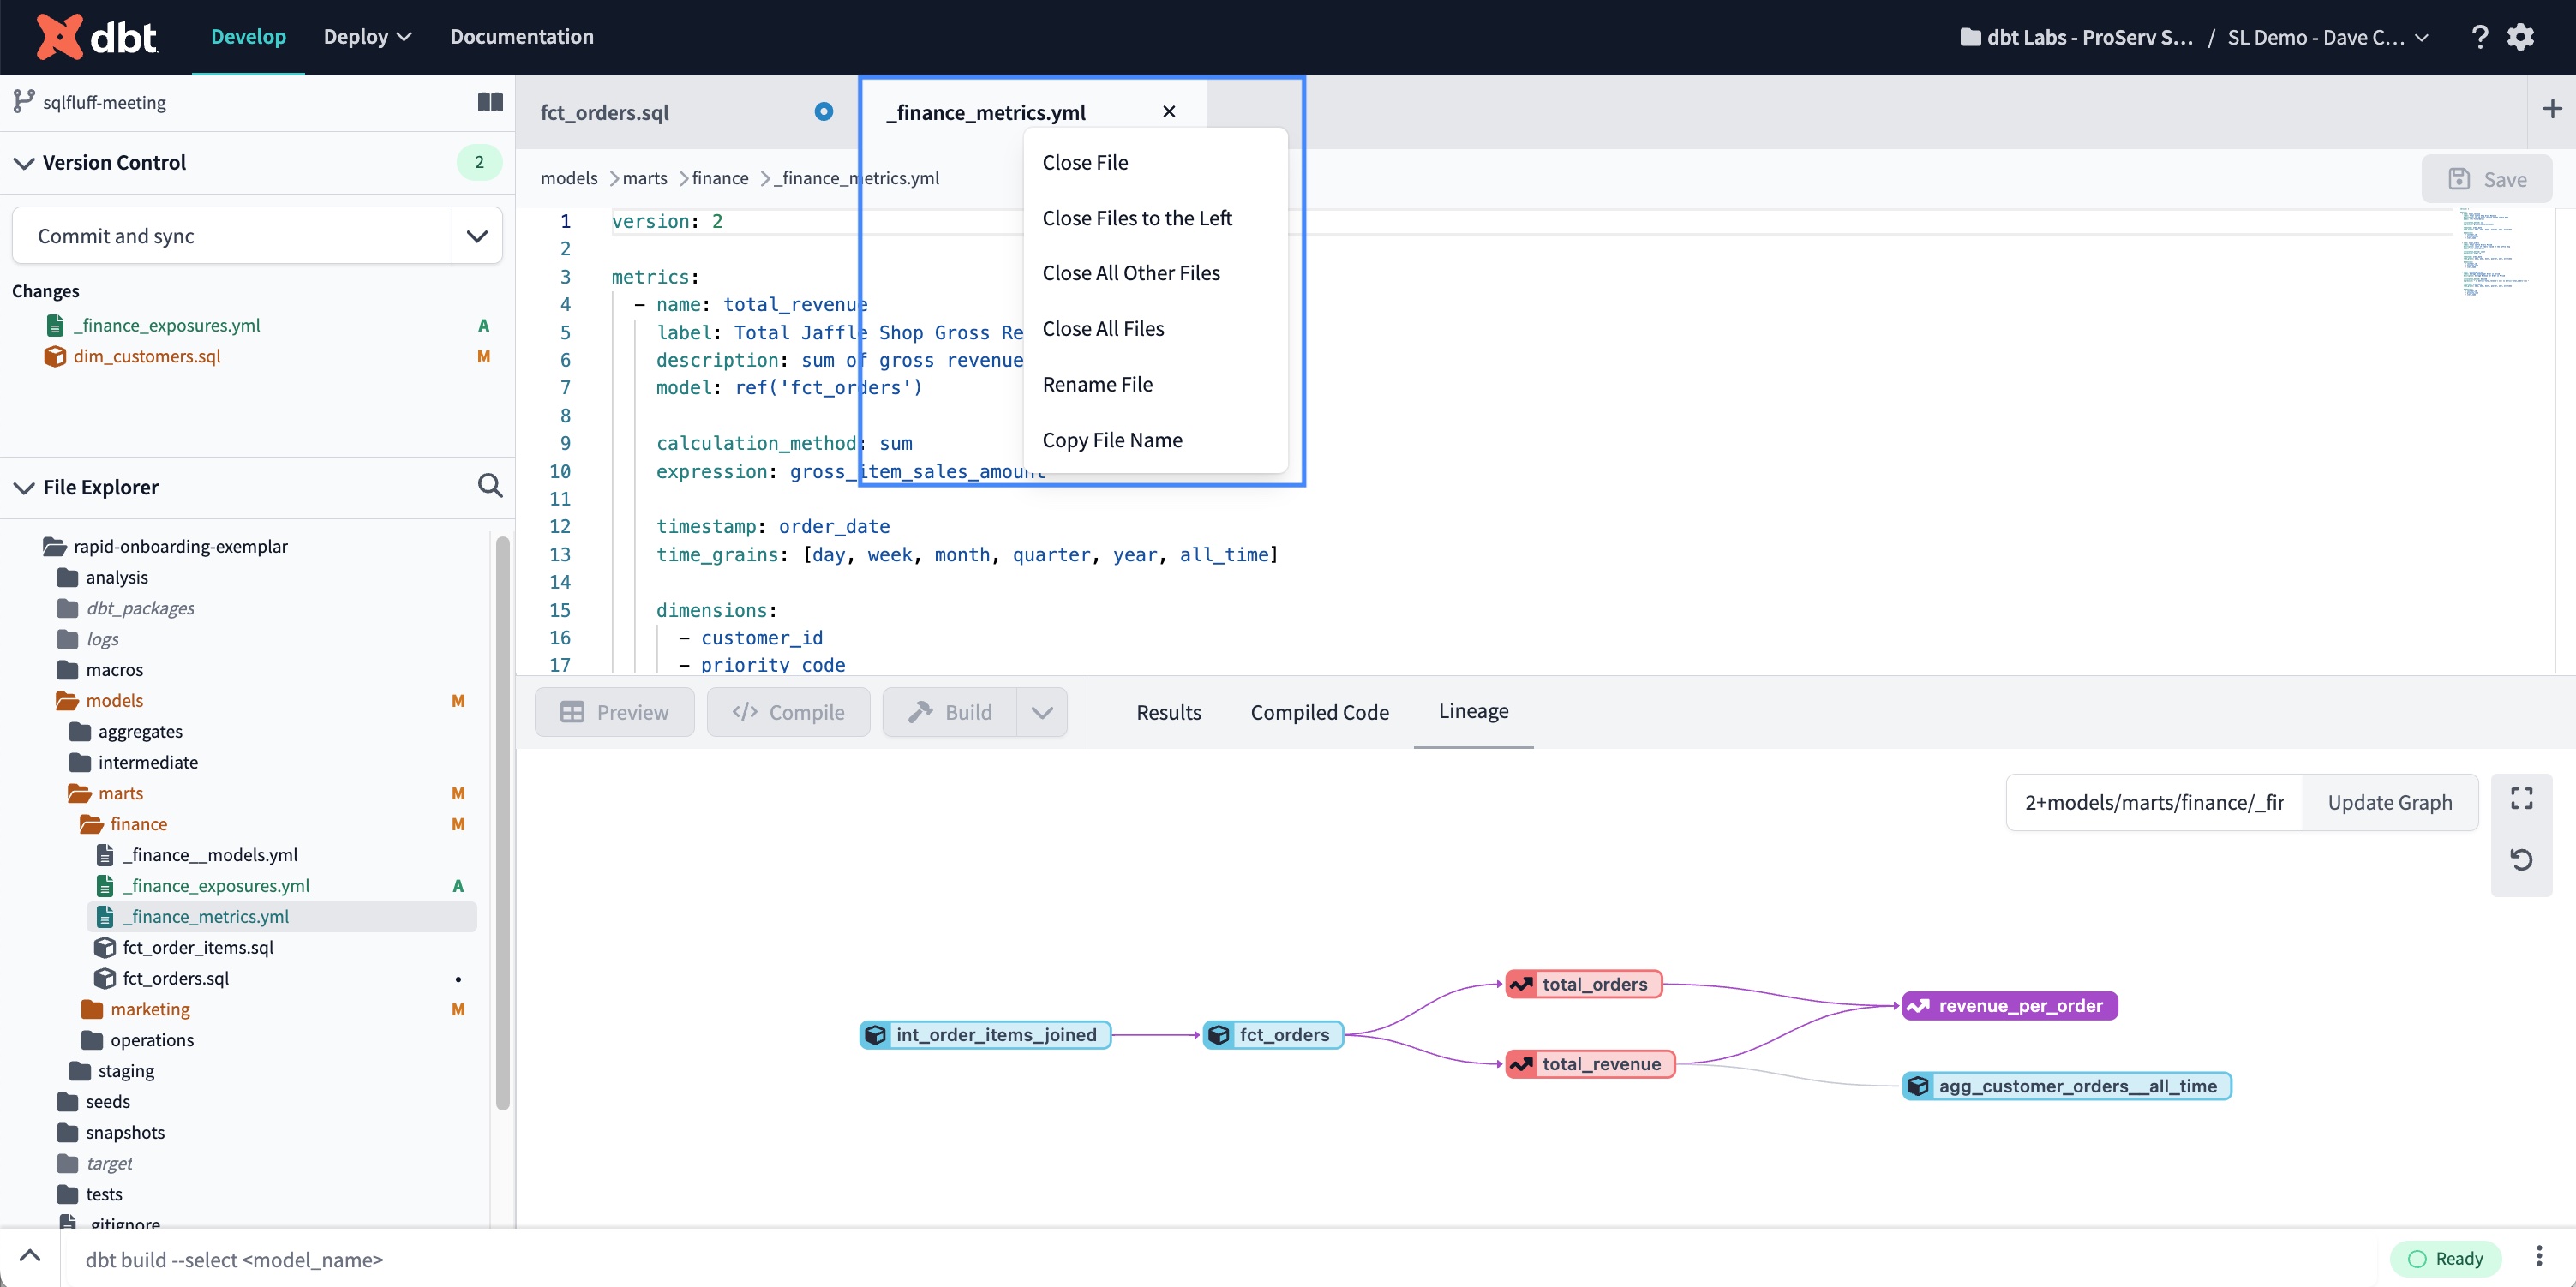Collapse the File Explorer section
The height and width of the screenshot is (1287, 2576).
(x=24, y=487)
